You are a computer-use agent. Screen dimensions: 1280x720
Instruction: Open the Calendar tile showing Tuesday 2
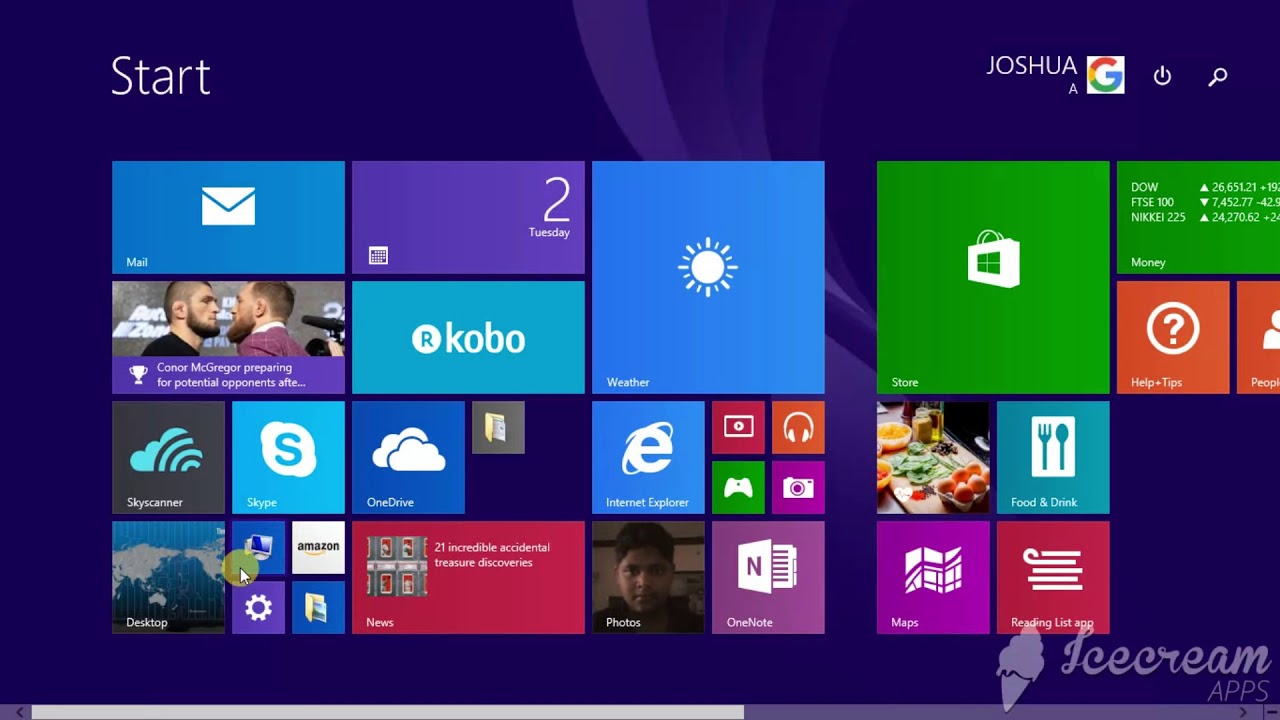pyautogui.click(x=468, y=217)
